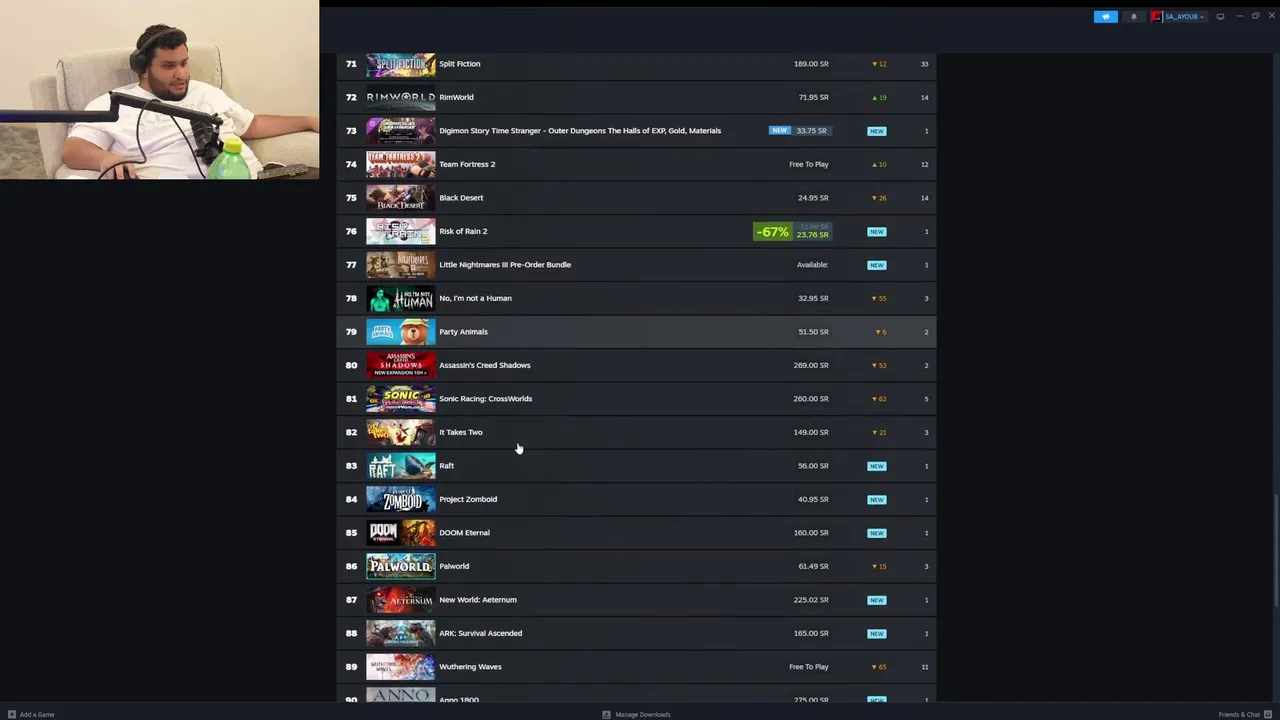Select the 'Team Fortress 2' title
Viewport: 1280px width, 720px height.
click(467, 164)
